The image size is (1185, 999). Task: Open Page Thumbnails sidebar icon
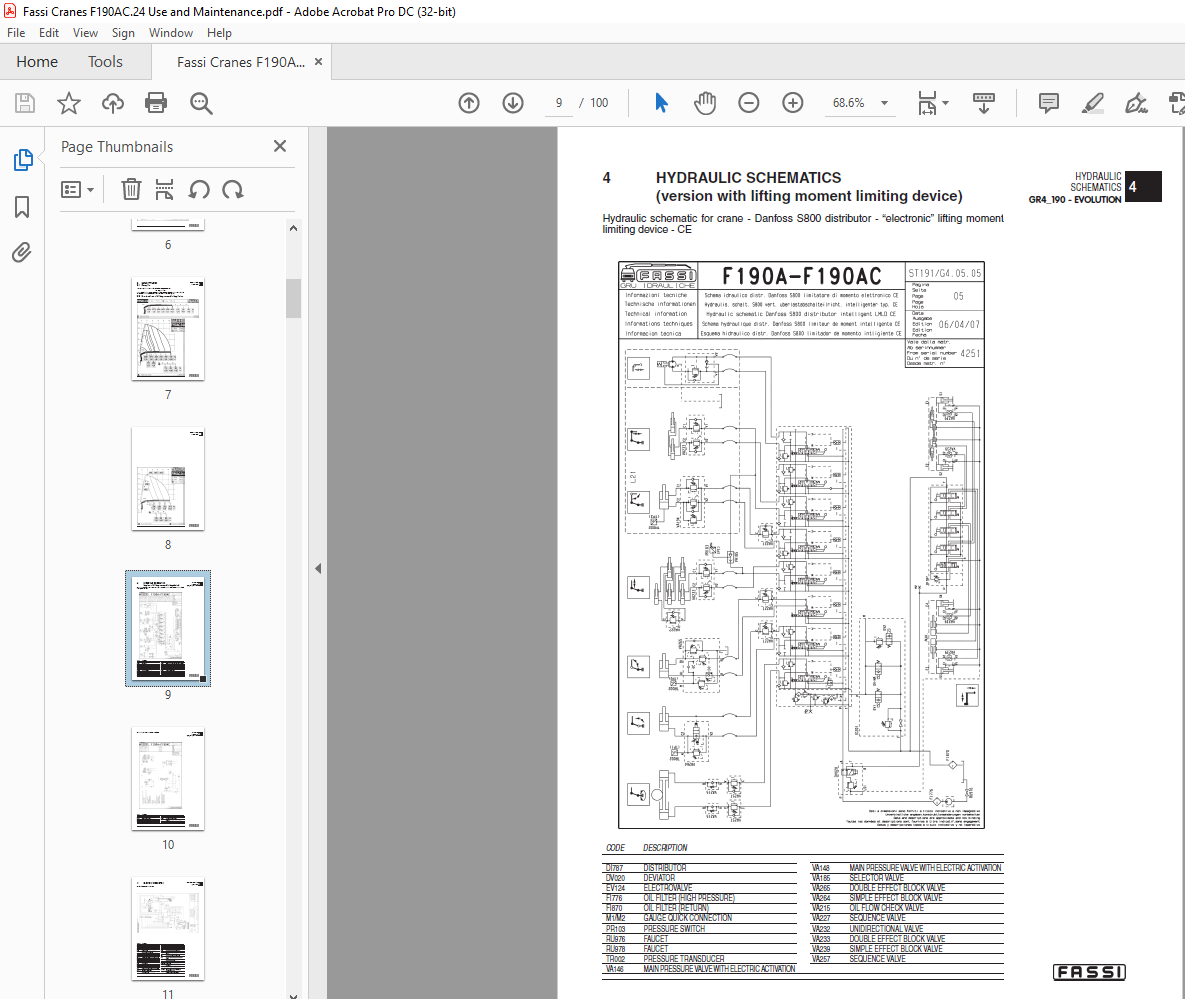[23, 159]
